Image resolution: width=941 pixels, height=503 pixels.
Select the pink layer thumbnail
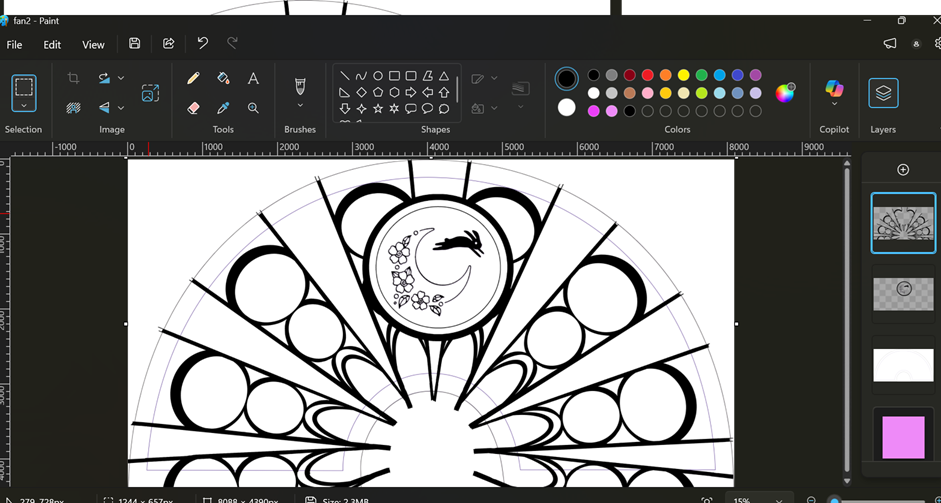click(903, 436)
